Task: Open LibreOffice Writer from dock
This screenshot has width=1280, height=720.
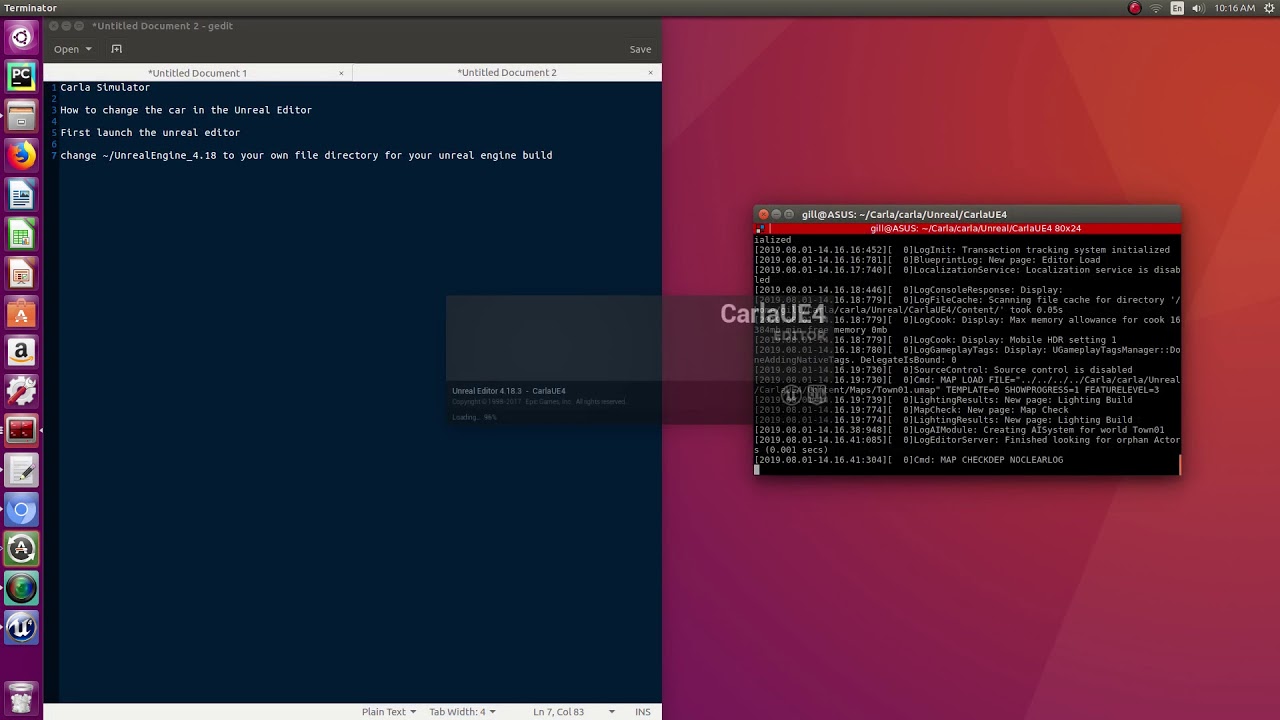Action: (21, 194)
